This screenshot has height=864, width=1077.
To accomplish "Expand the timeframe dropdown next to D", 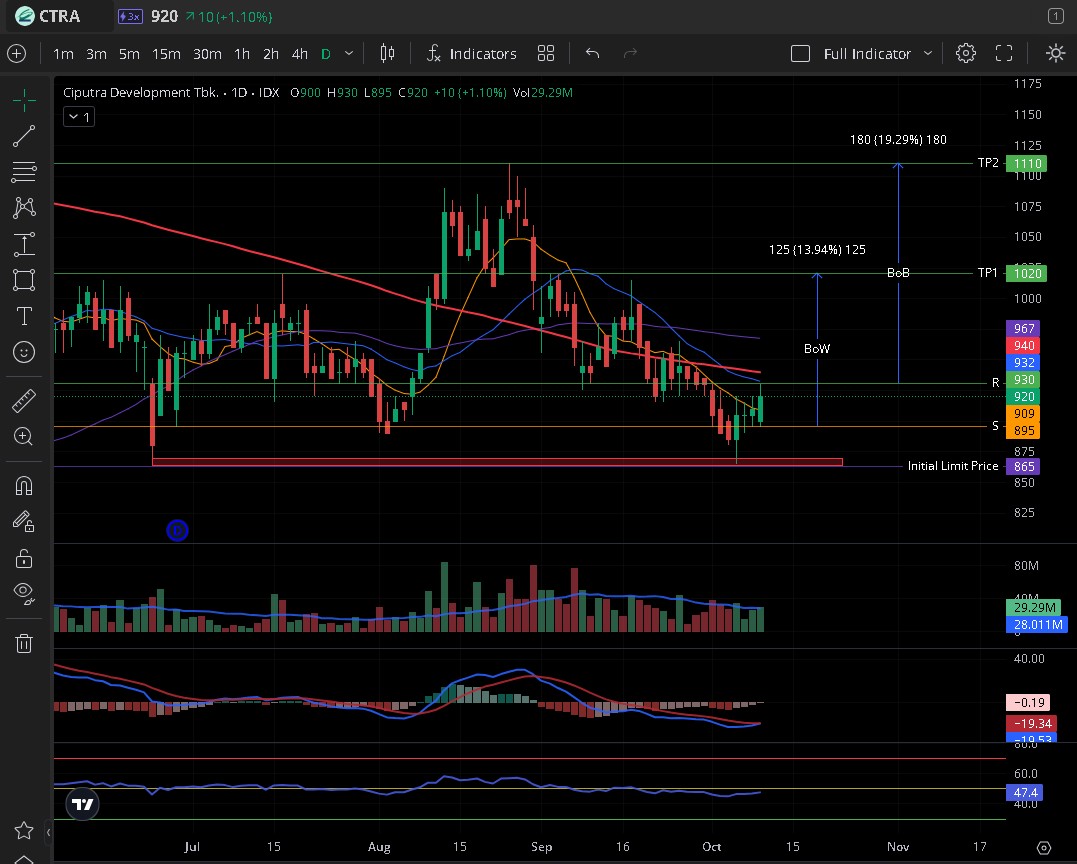I will tap(349, 54).
